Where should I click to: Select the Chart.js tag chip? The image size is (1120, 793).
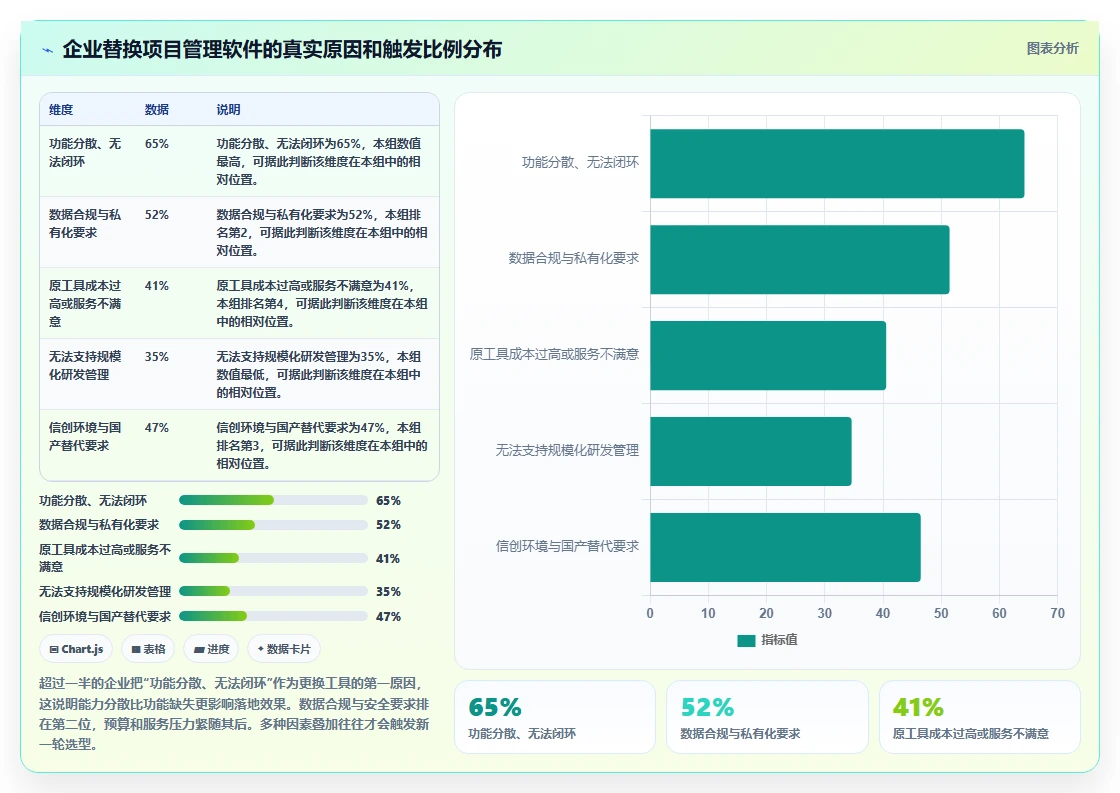coord(76,649)
